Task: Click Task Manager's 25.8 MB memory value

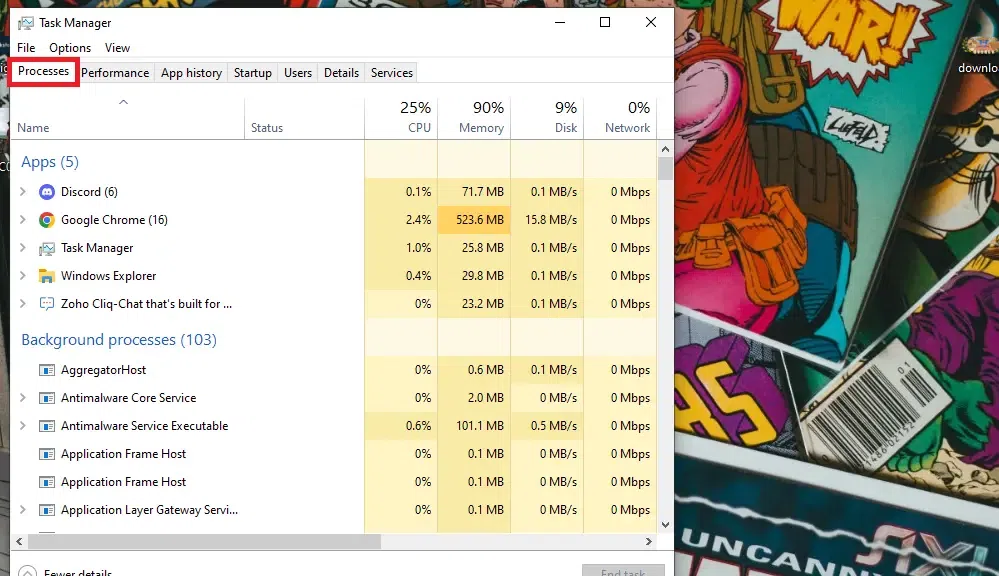Action: 483,248
